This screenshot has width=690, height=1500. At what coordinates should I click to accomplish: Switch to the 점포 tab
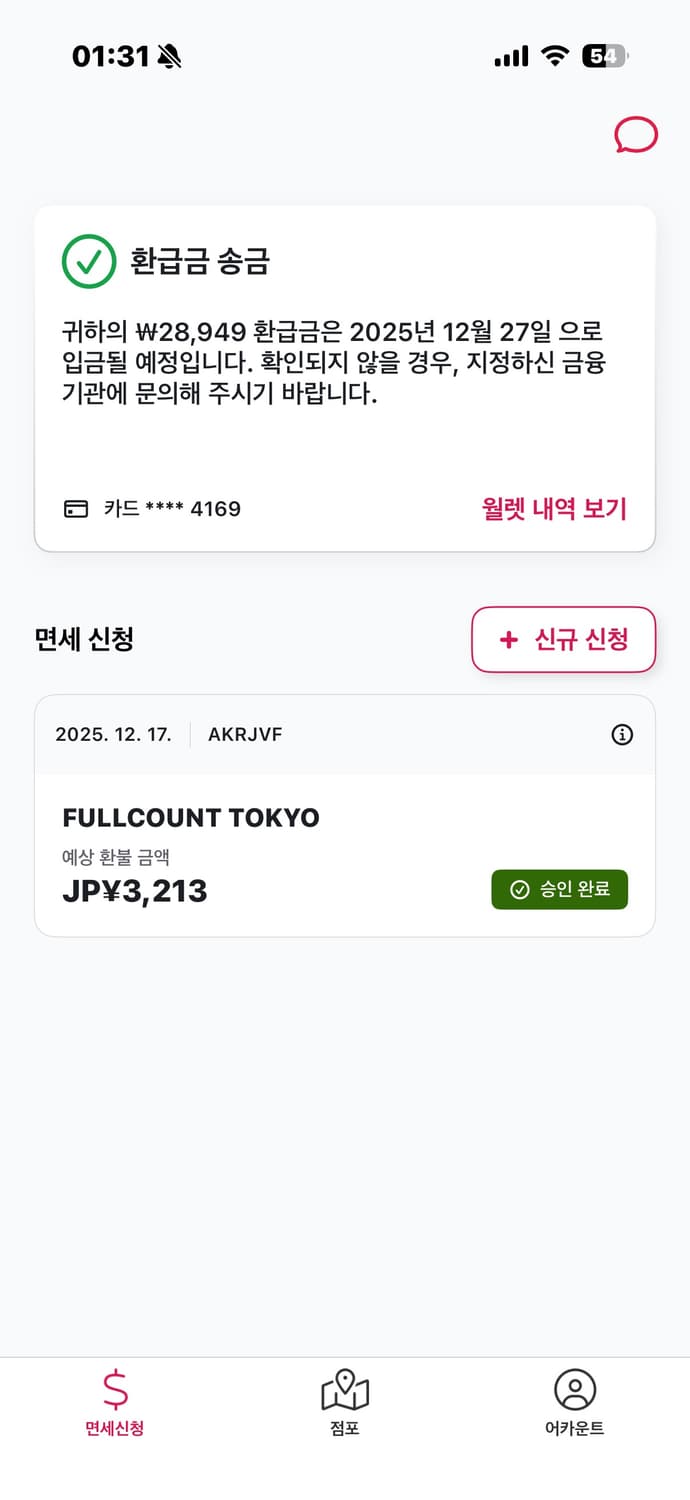pyautogui.click(x=344, y=1405)
